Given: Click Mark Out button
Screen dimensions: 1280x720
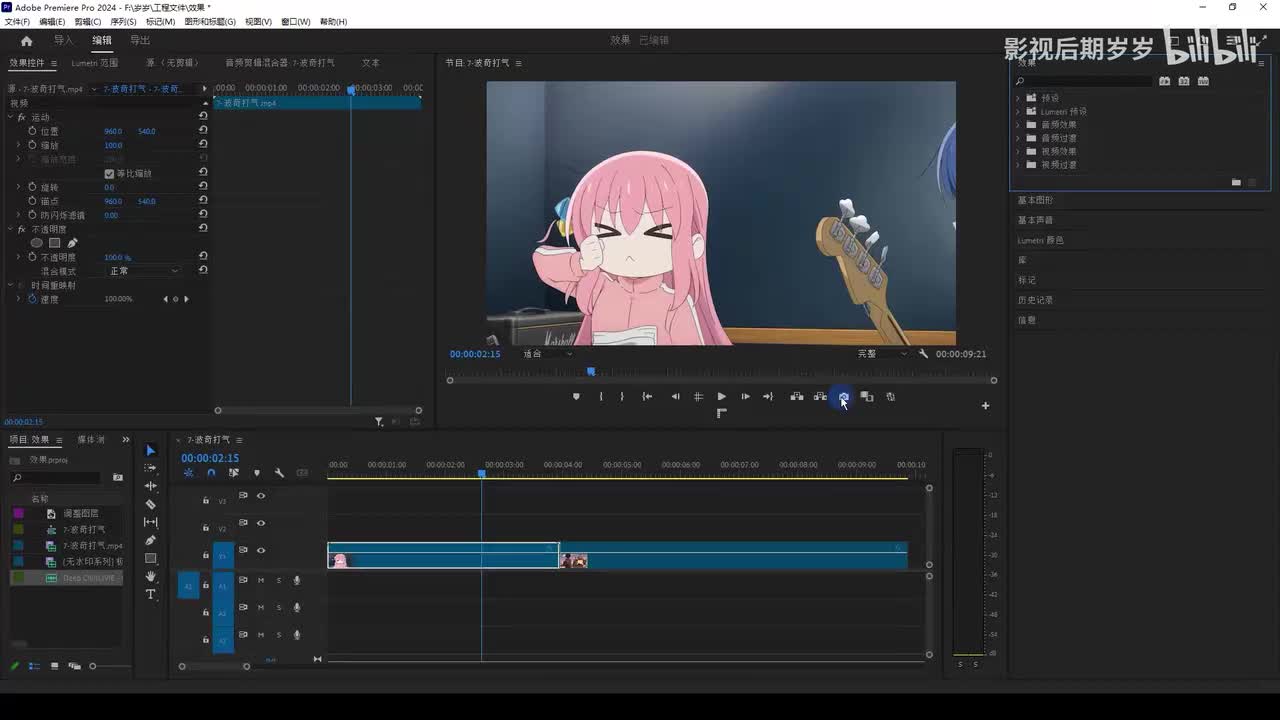Looking at the screenshot, I should coord(622,397).
